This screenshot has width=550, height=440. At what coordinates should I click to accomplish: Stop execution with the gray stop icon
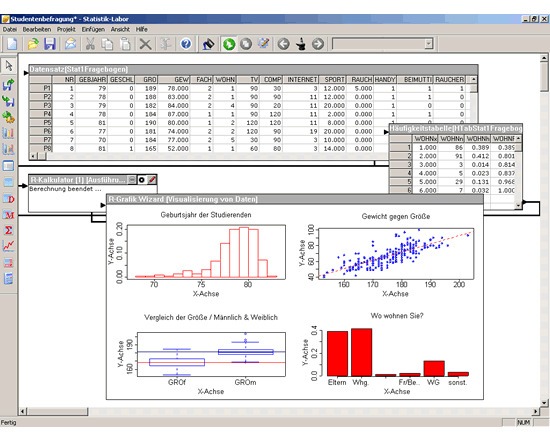click(x=246, y=44)
